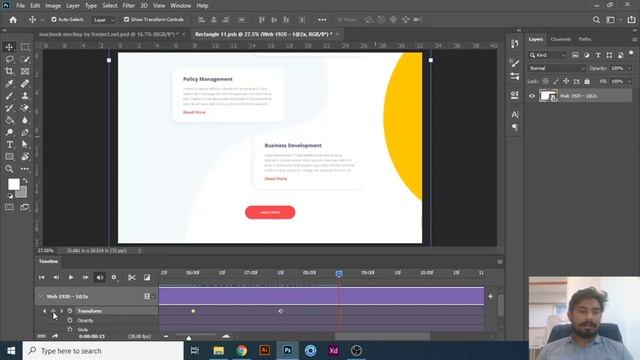Collapse the Web 1920 timeline track
Screen dimensions: 640x360
40,296
